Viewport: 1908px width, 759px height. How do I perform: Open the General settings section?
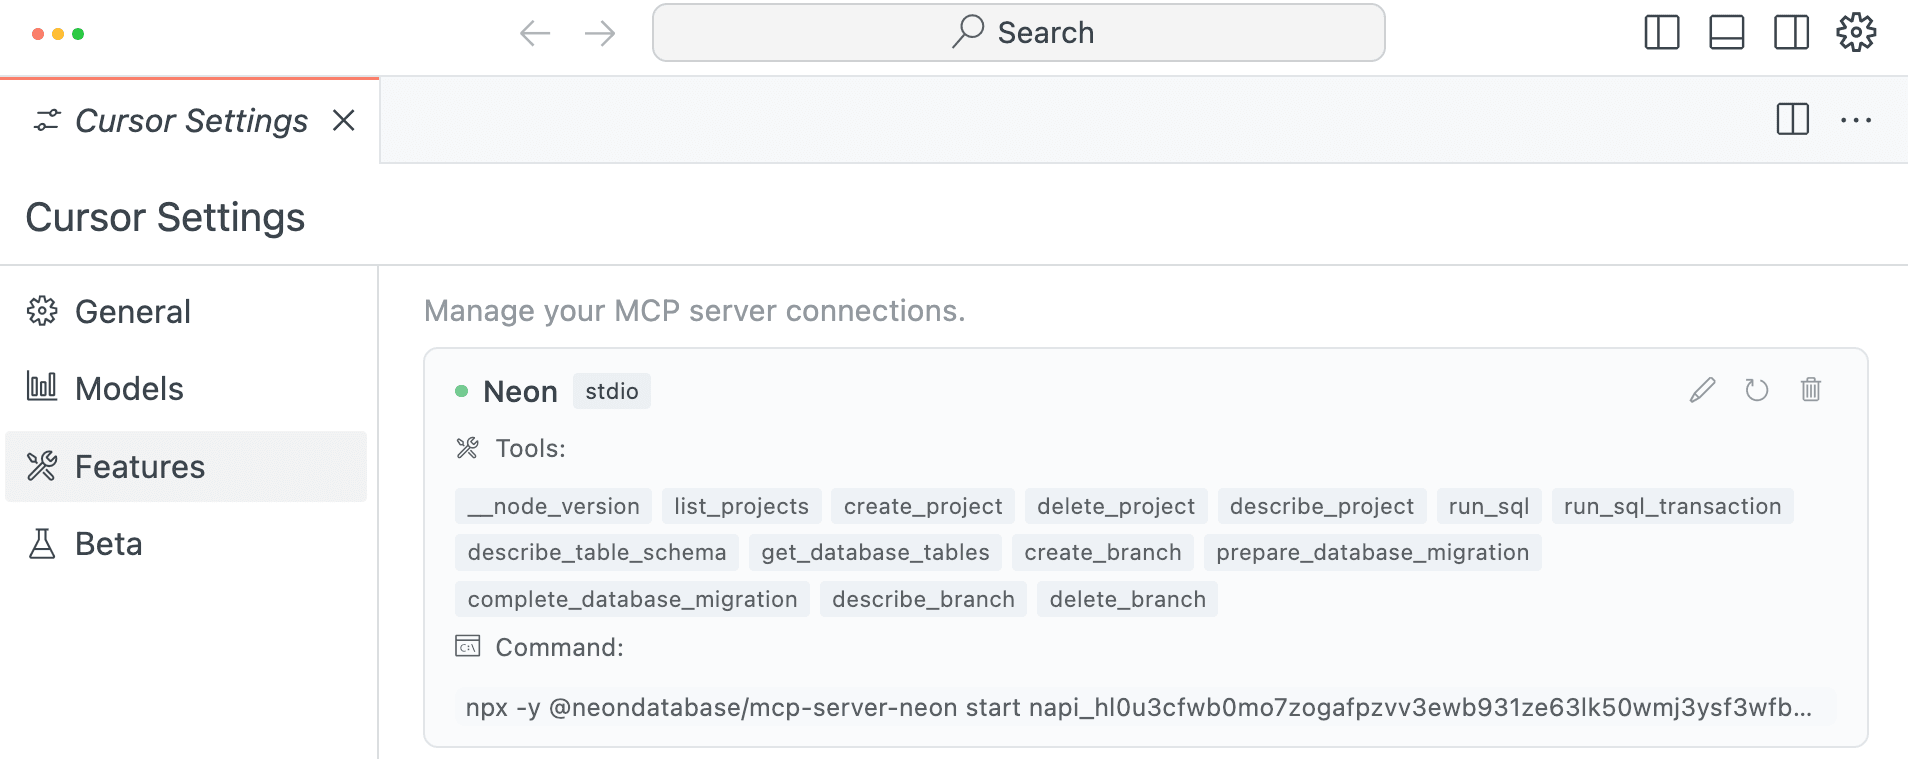[132, 312]
